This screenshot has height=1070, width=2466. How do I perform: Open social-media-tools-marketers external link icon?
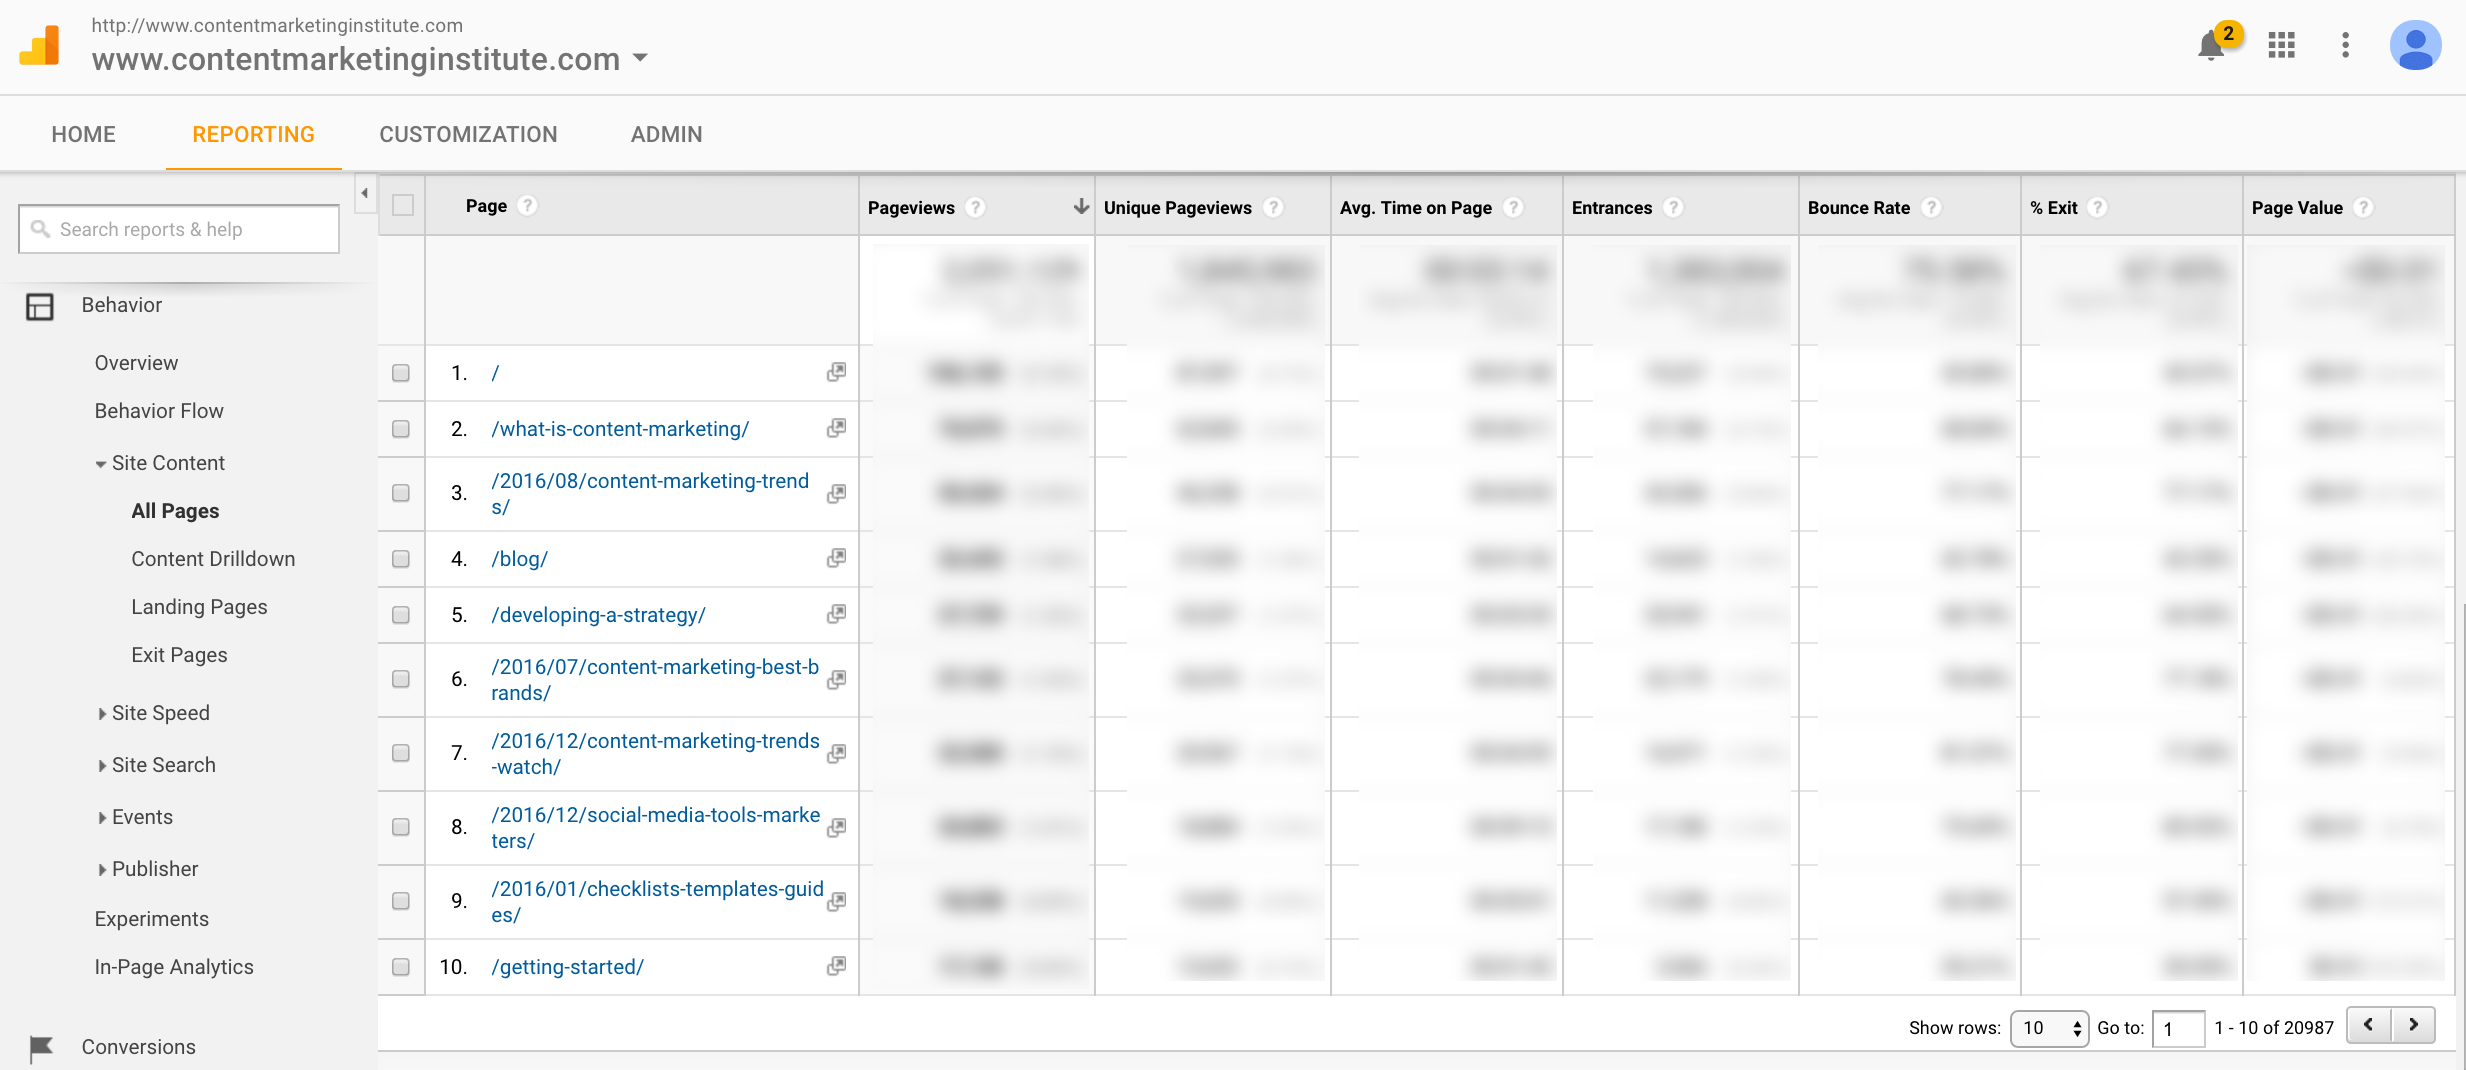836,827
